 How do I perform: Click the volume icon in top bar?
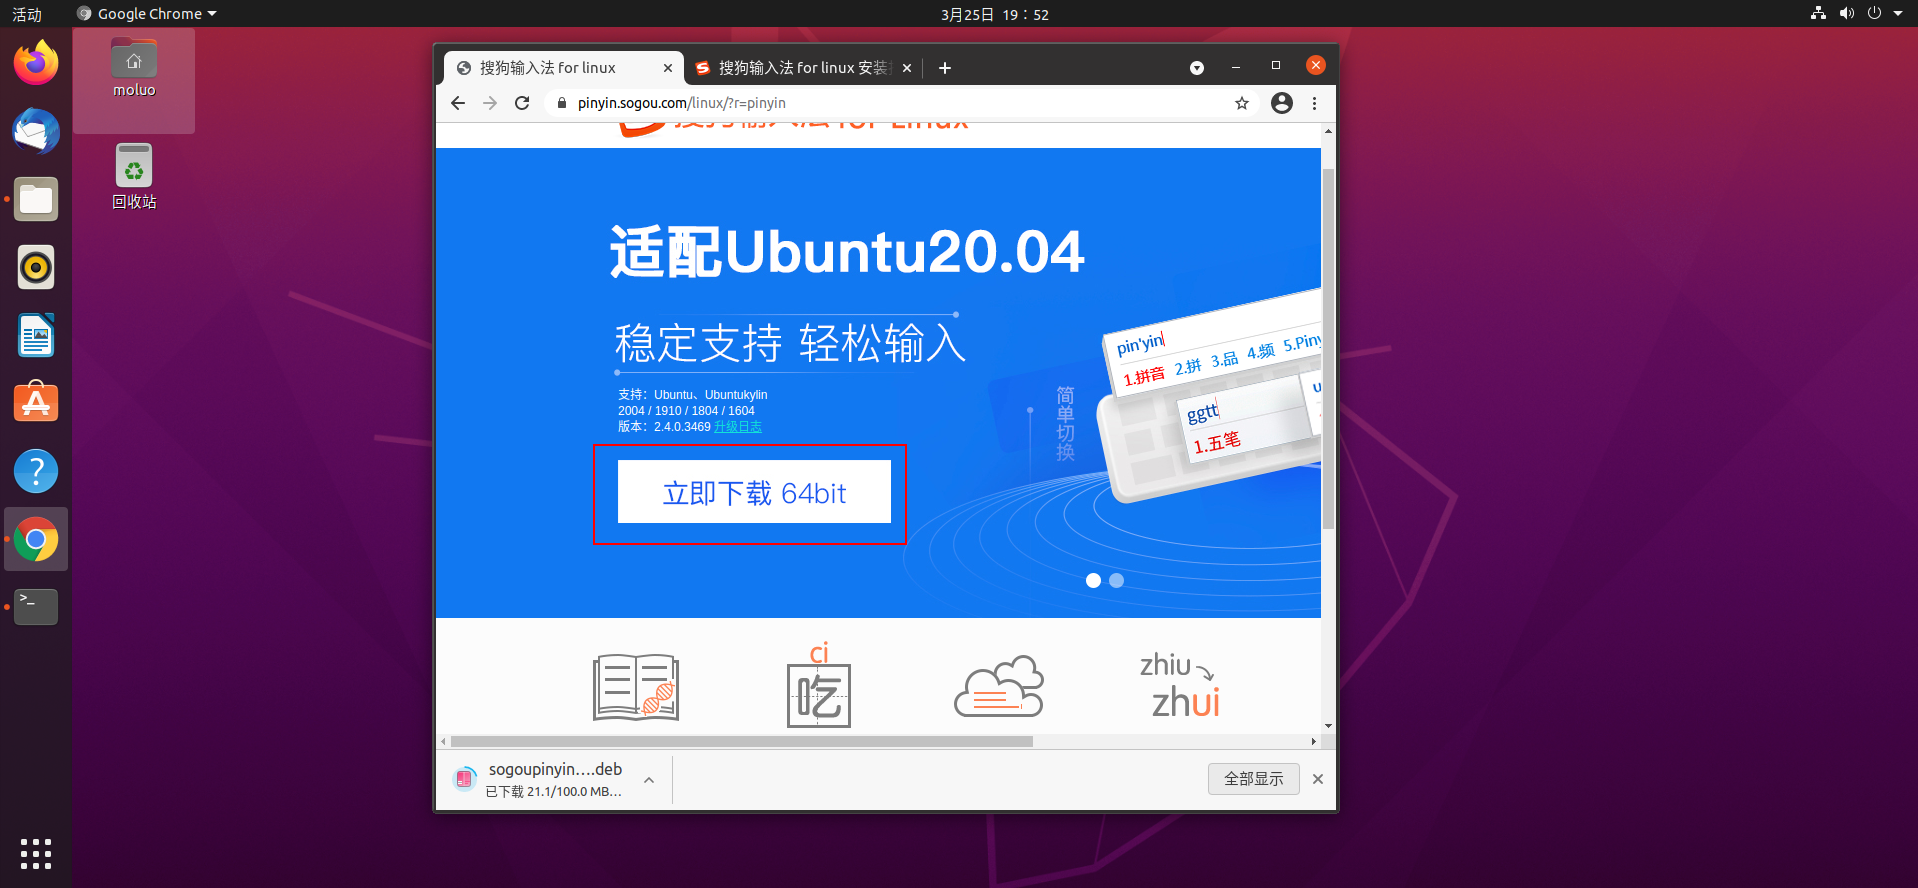(x=1847, y=14)
